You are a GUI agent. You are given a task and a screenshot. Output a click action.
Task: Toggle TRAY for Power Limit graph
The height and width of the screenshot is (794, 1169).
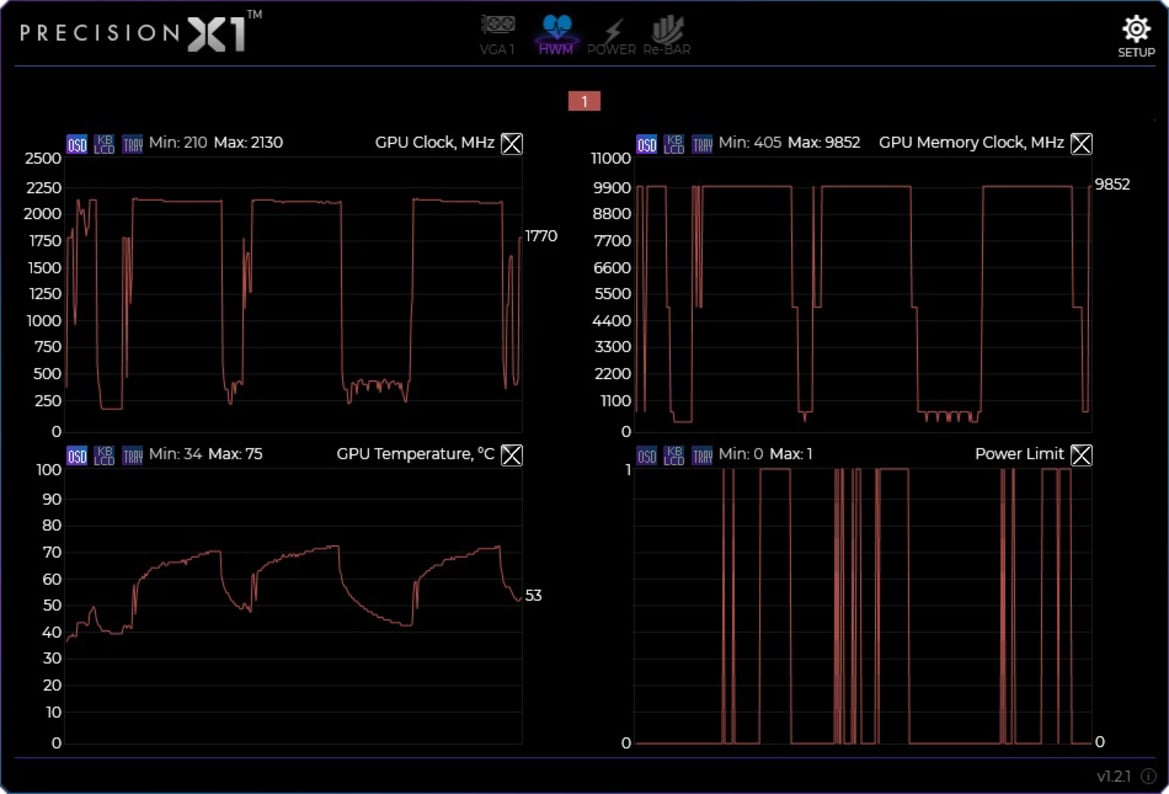(702, 456)
